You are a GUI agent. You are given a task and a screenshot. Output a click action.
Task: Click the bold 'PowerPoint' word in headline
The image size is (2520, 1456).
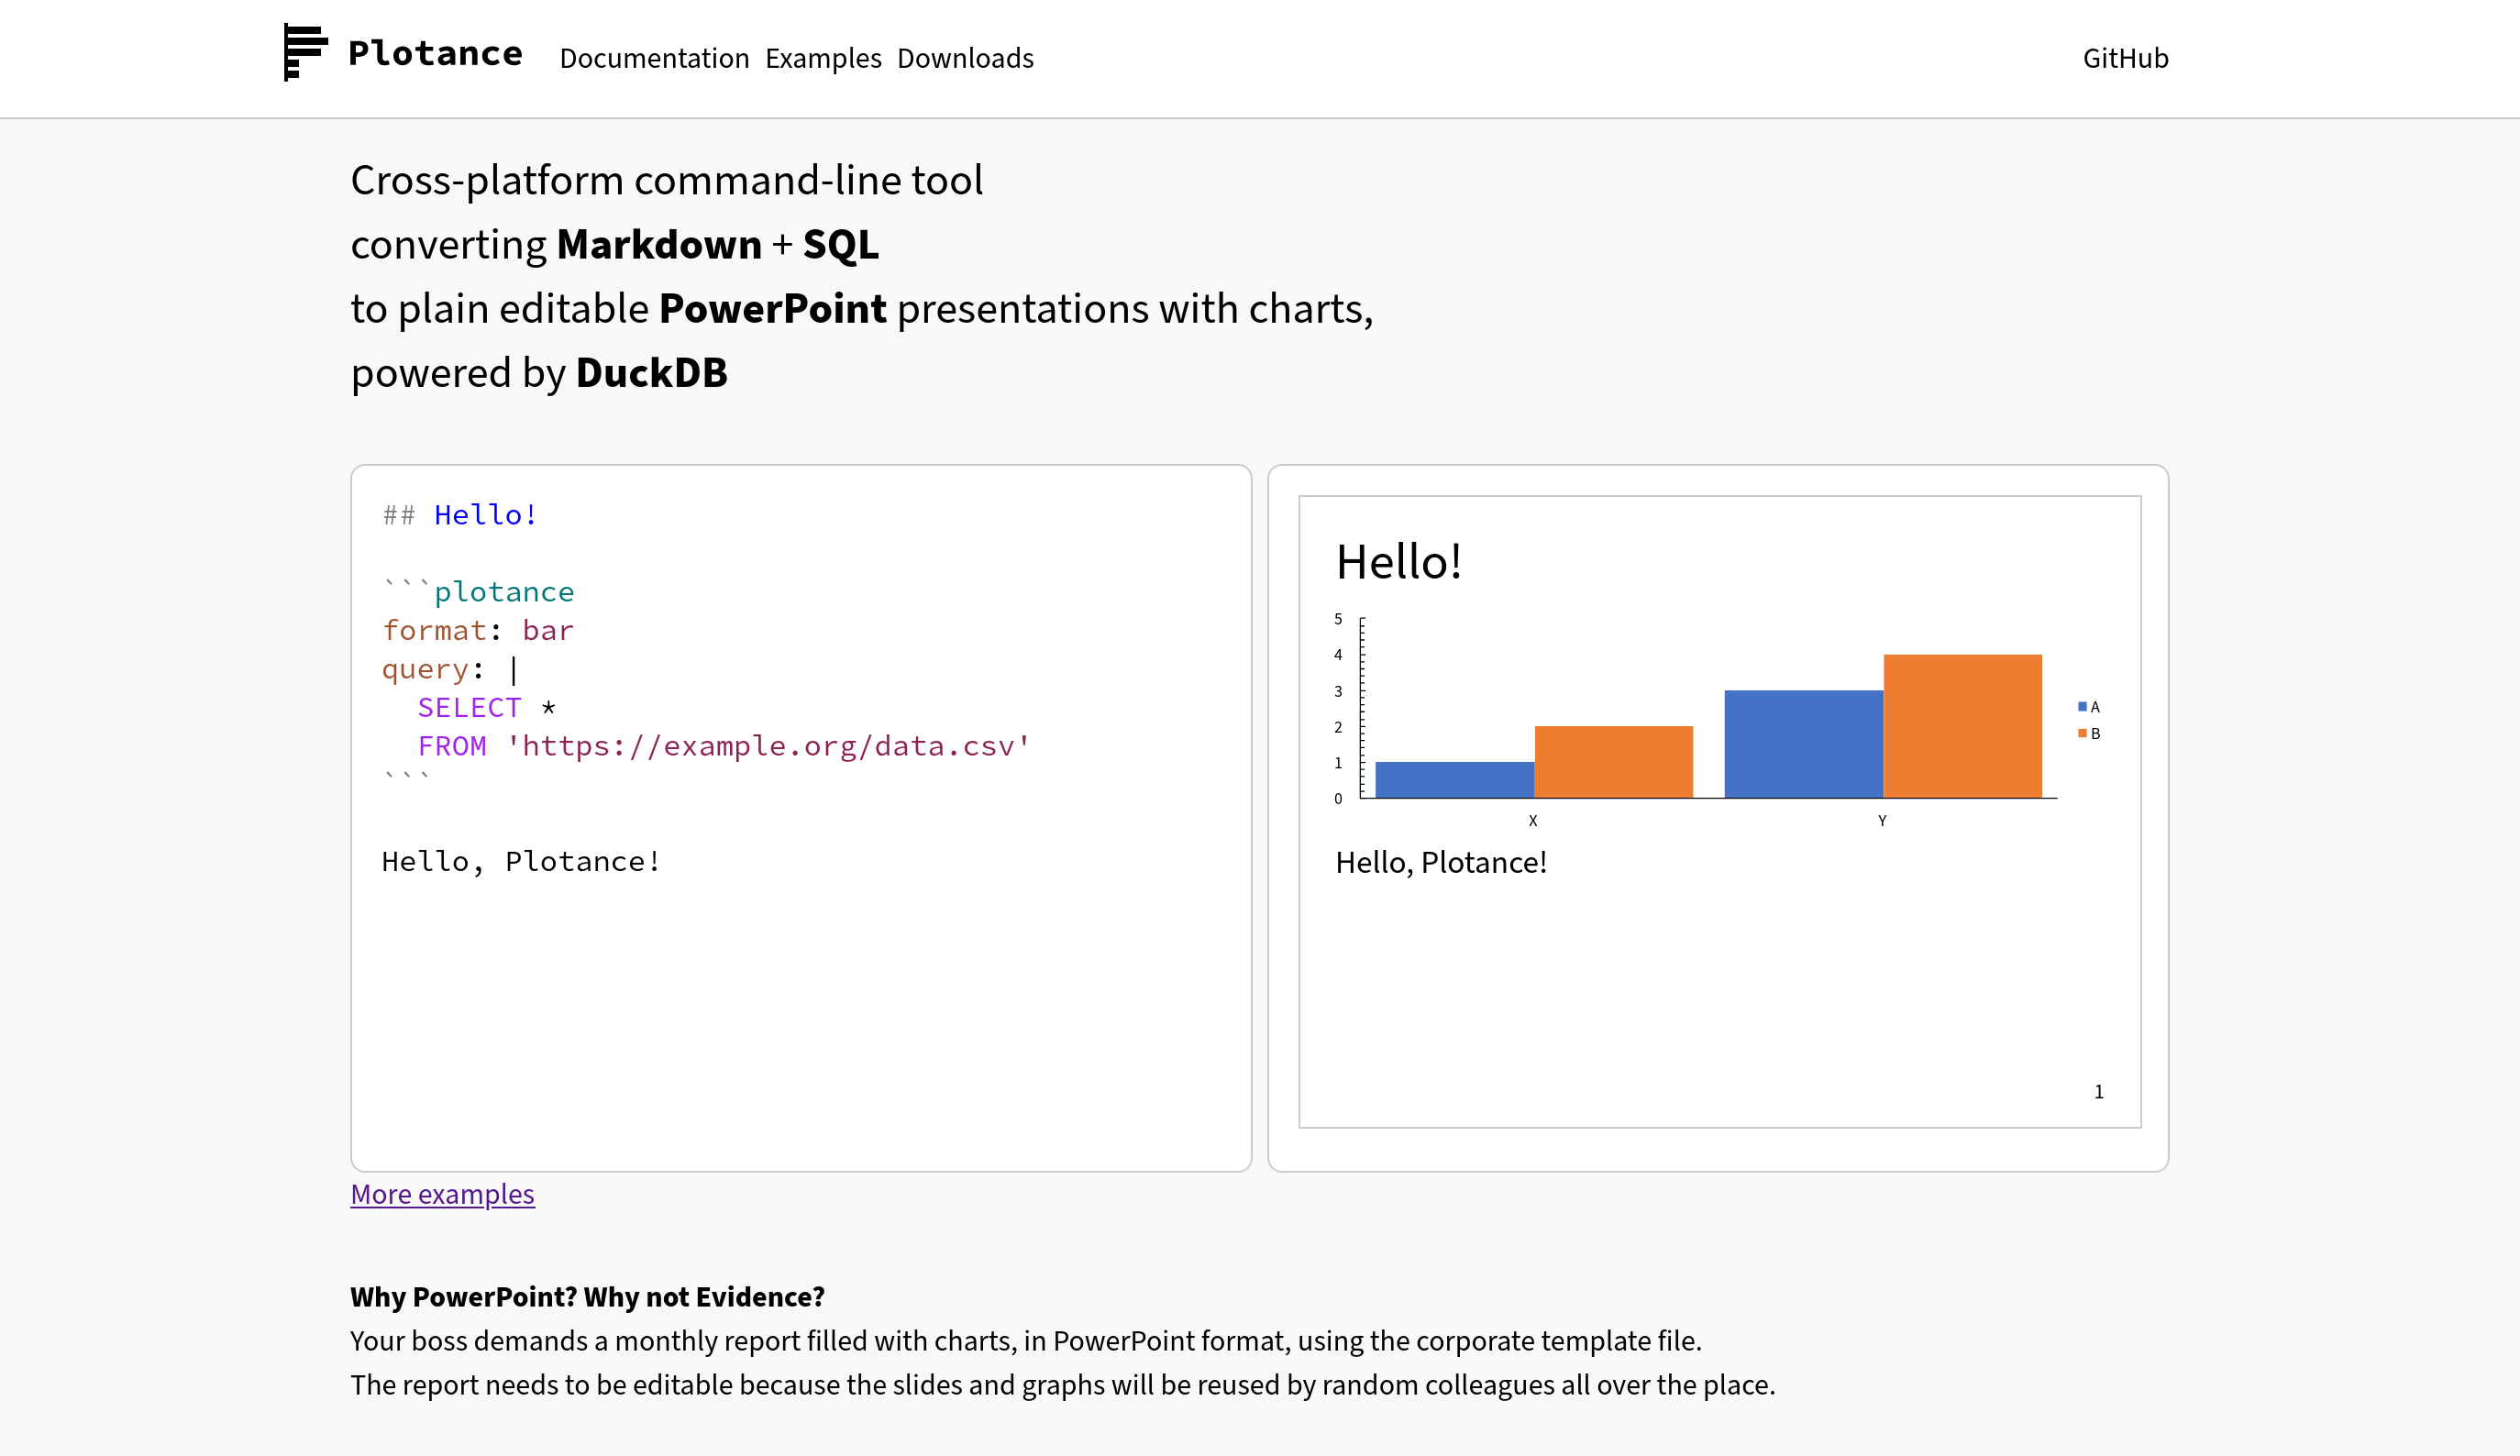click(773, 309)
